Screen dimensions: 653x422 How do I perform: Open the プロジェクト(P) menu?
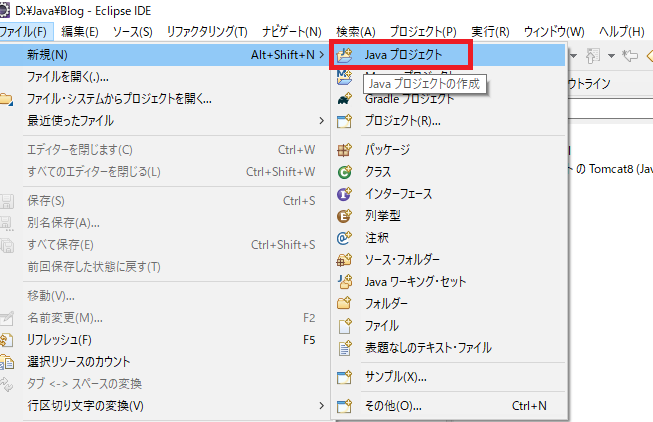tap(423, 32)
